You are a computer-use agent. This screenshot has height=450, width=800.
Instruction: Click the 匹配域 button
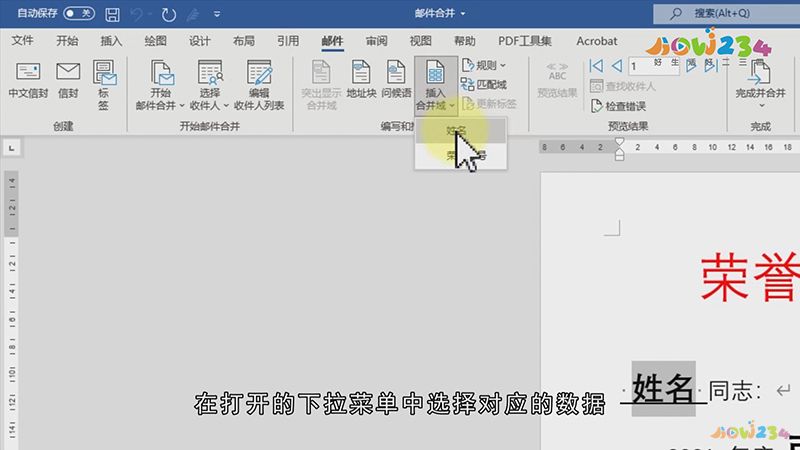point(484,85)
